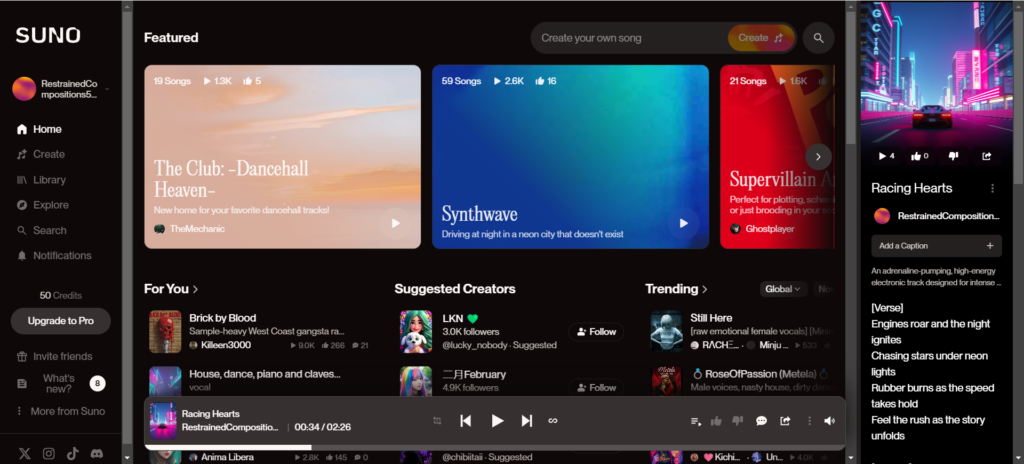Open Suno's X social link

(x=25, y=454)
